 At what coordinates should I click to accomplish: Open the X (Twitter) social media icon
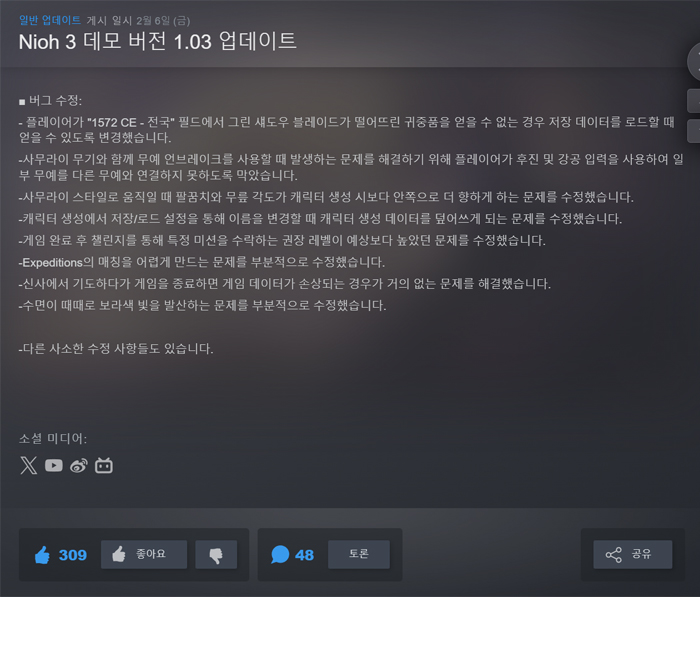click(x=29, y=465)
